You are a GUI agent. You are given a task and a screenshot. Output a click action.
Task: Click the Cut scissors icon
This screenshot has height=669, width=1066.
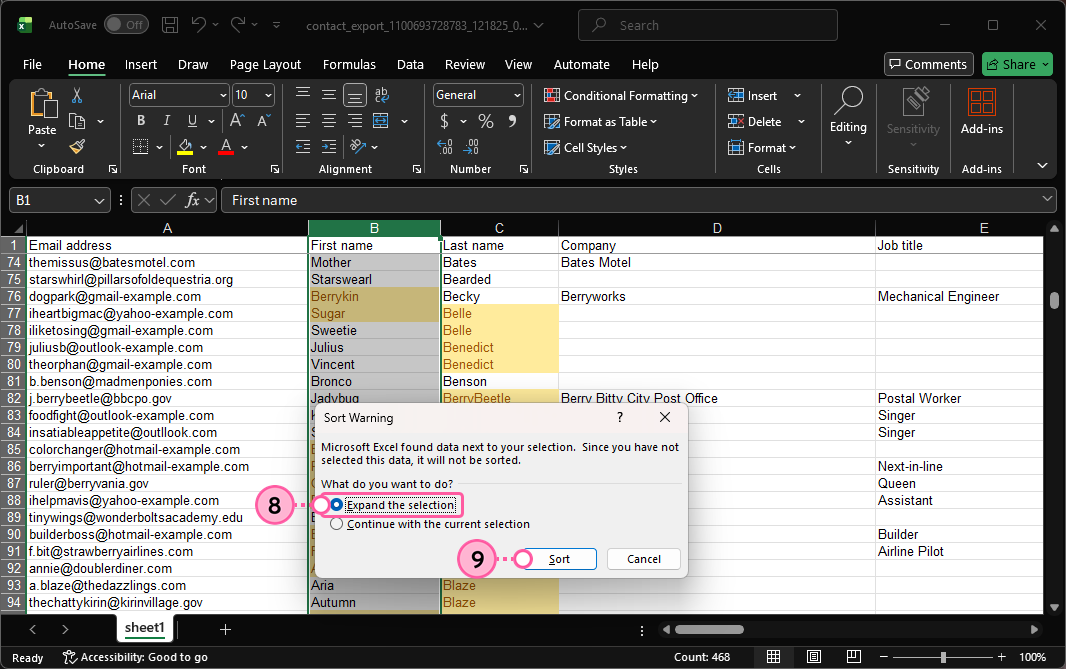click(77, 96)
